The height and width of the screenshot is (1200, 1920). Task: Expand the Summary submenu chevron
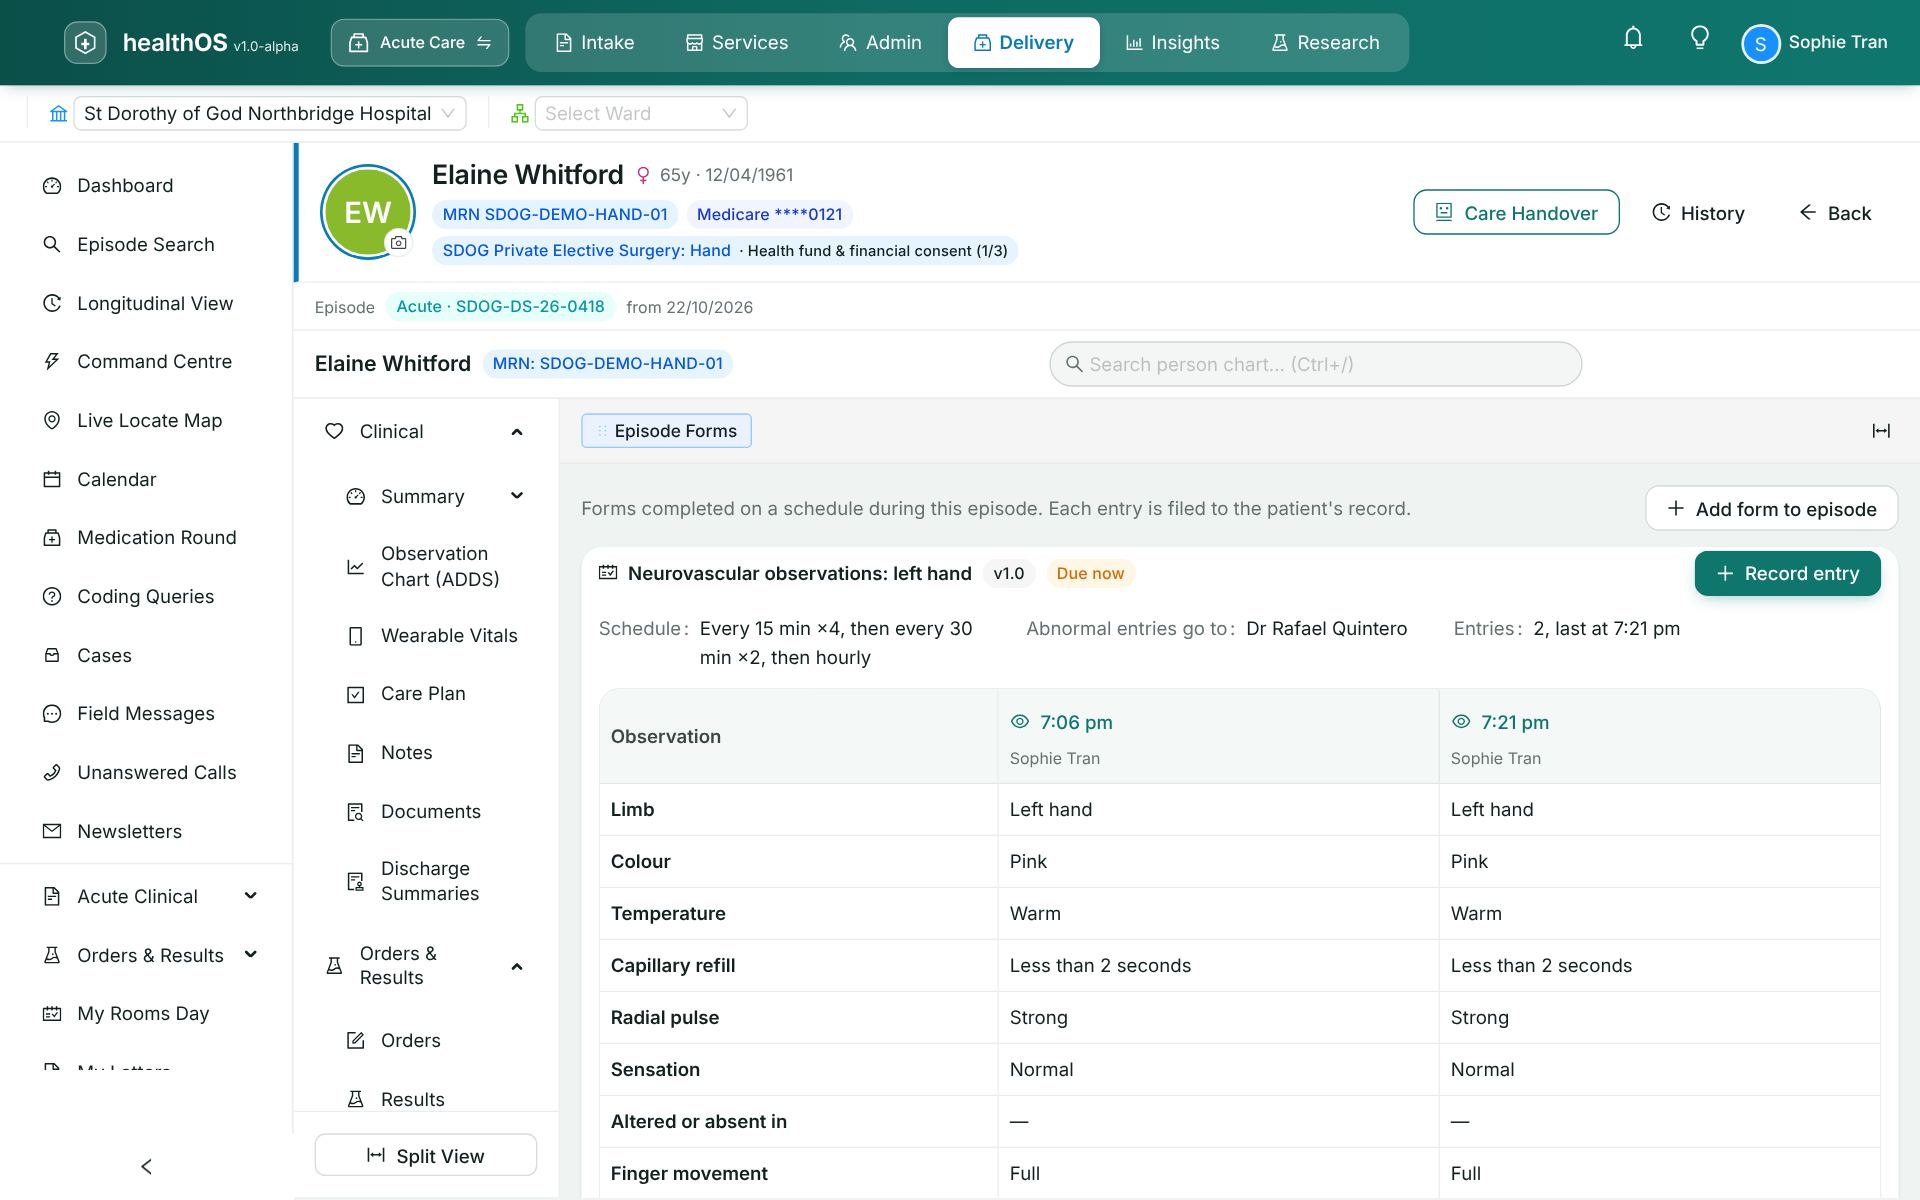pyautogui.click(x=517, y=496)
